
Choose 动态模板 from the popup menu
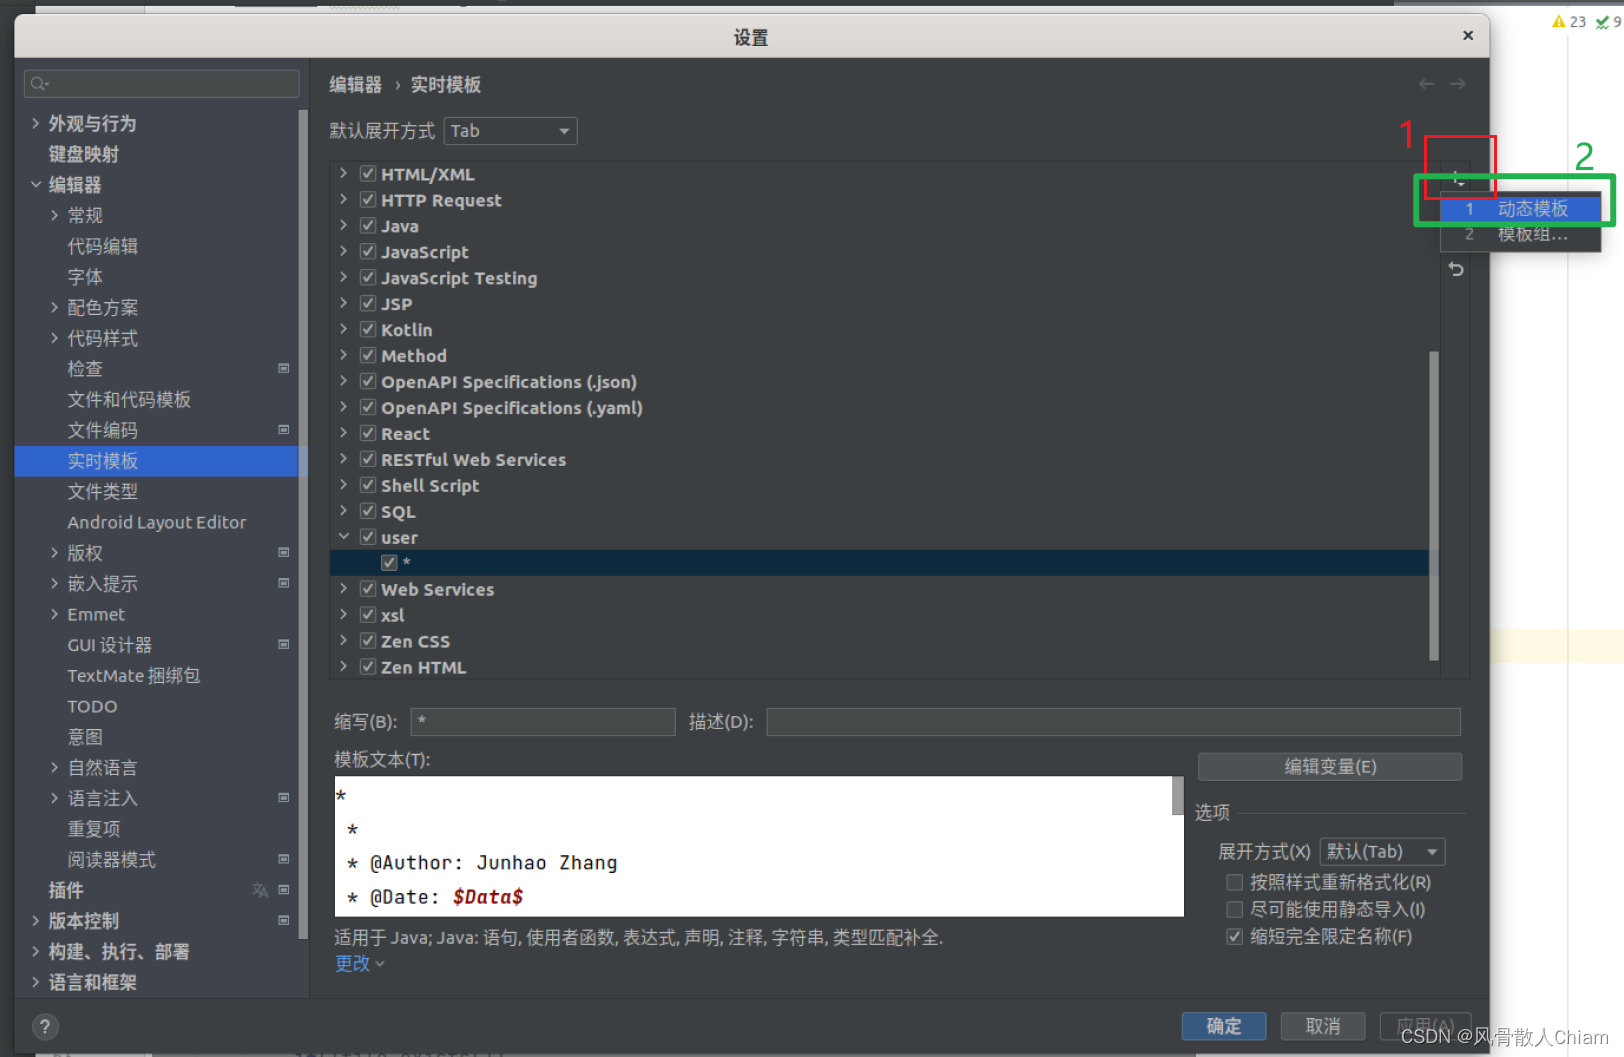(x=1521, y=209)
